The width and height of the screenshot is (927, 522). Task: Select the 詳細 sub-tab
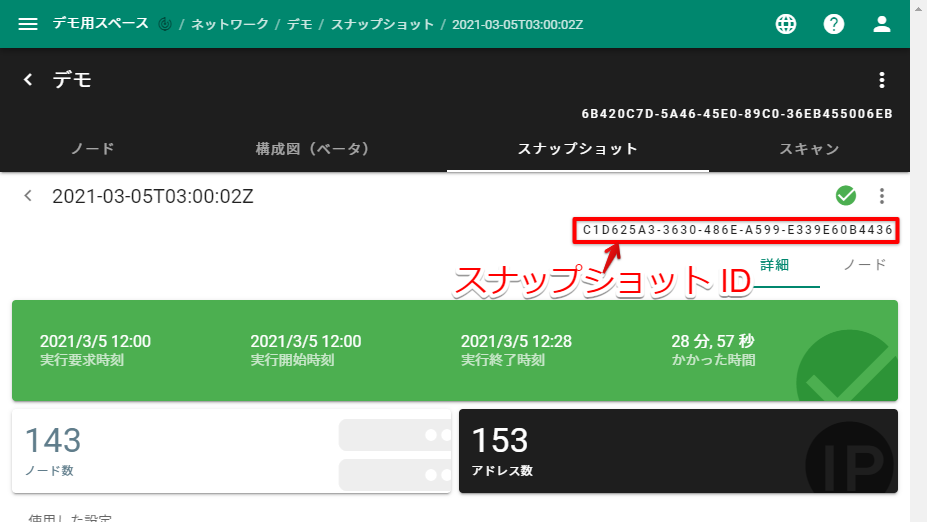pyautogui.click(x=775, y=265)
